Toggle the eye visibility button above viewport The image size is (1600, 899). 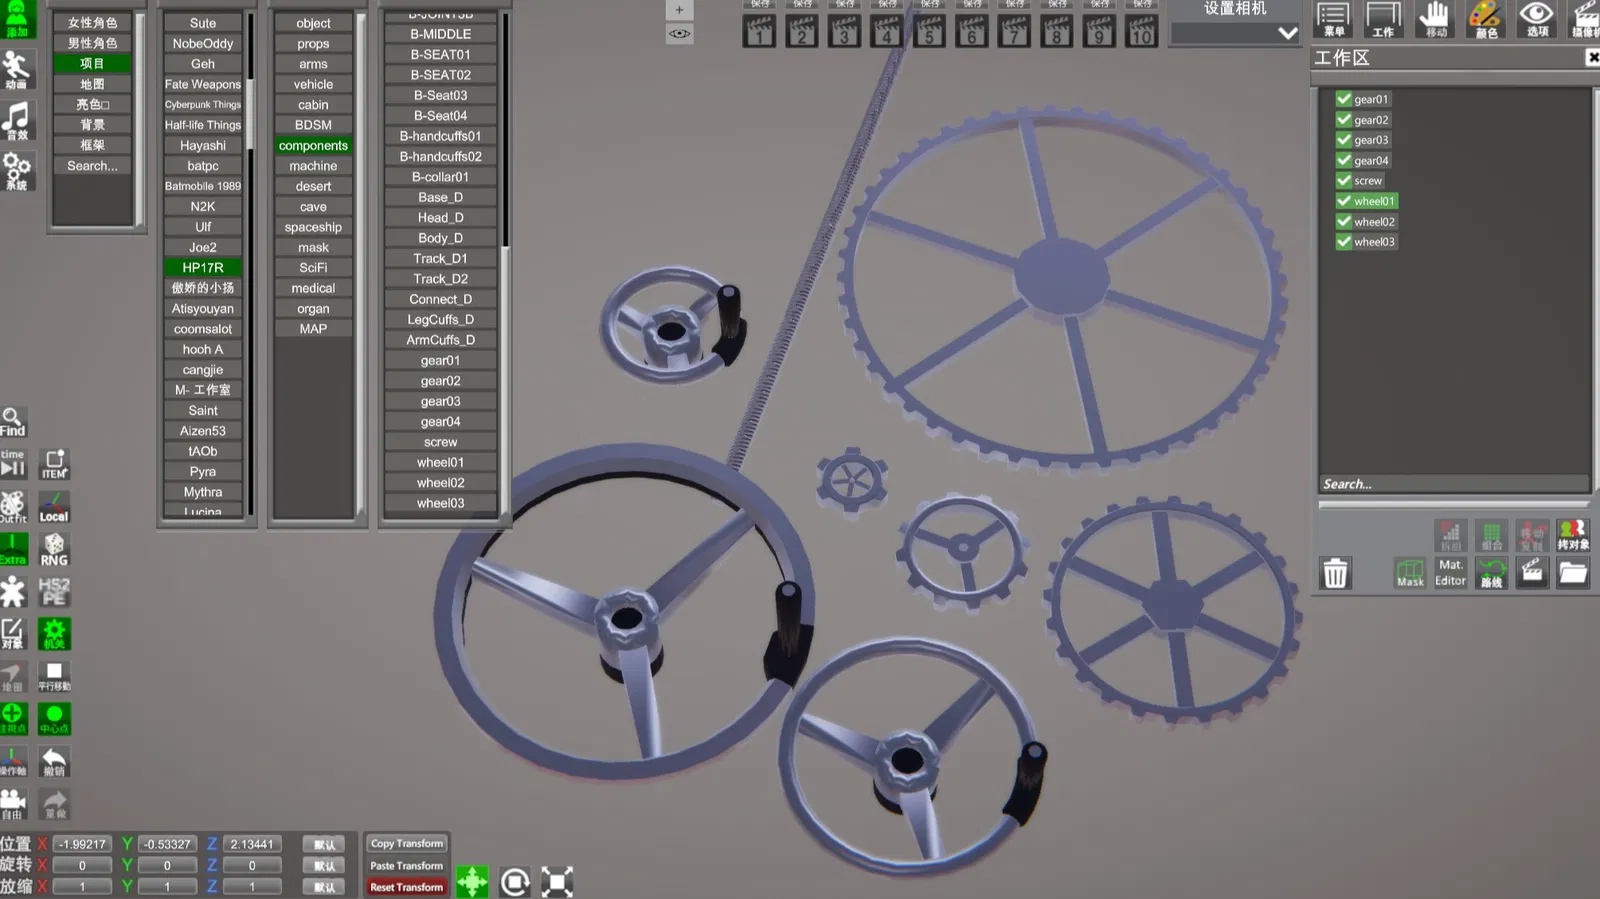point(679,33)
